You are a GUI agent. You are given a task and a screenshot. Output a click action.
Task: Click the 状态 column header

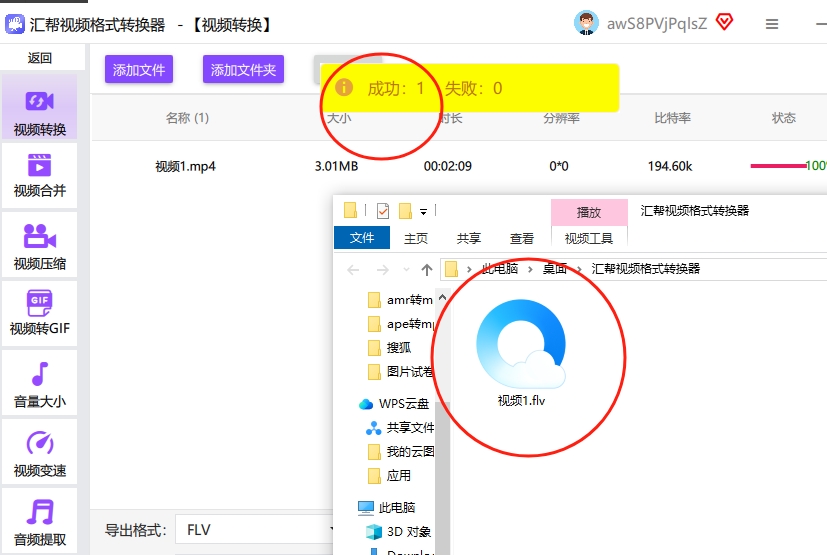[x=783, y=118]
